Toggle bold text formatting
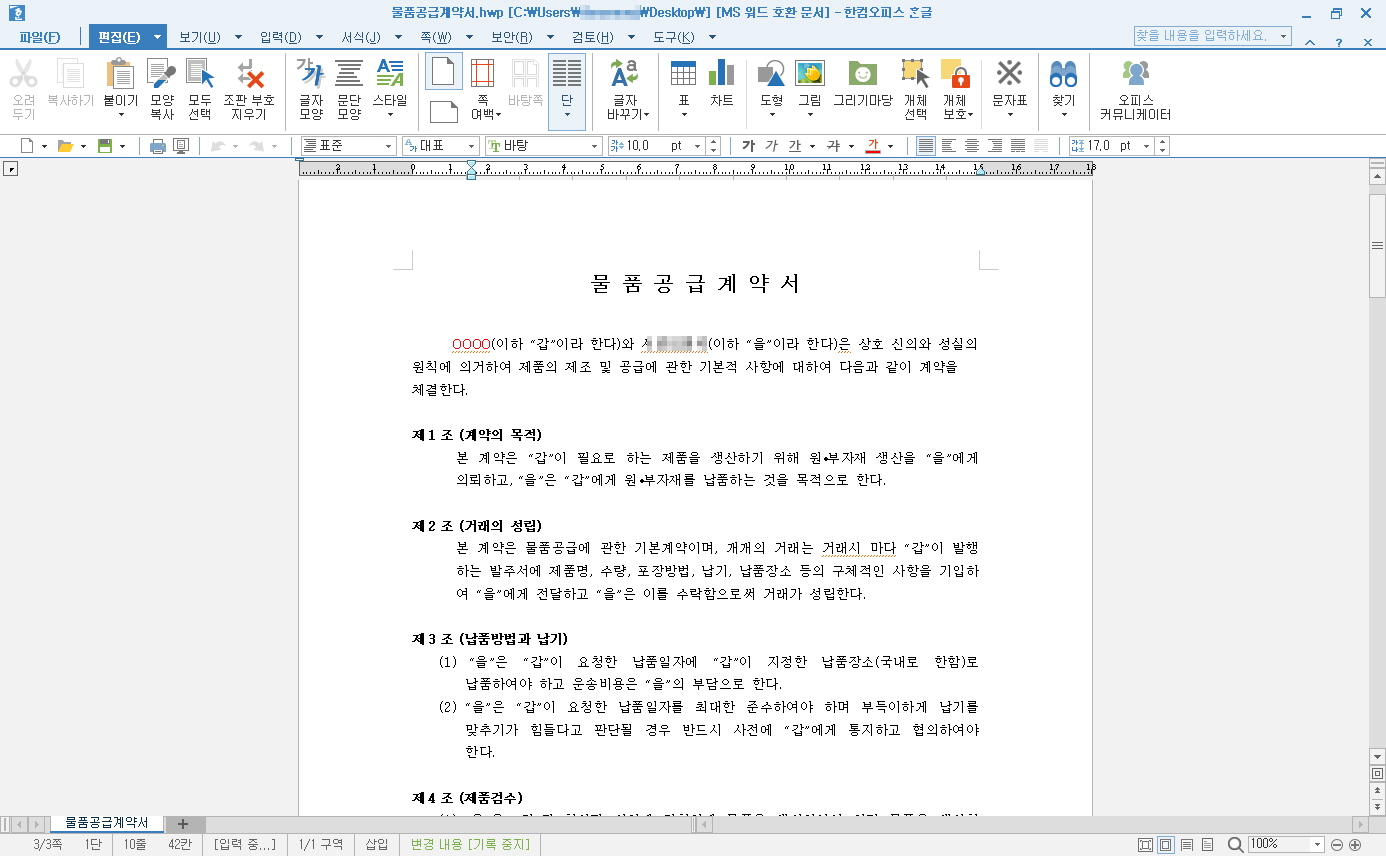Screen dimensions: 1386x856 (x=748, y=146)
